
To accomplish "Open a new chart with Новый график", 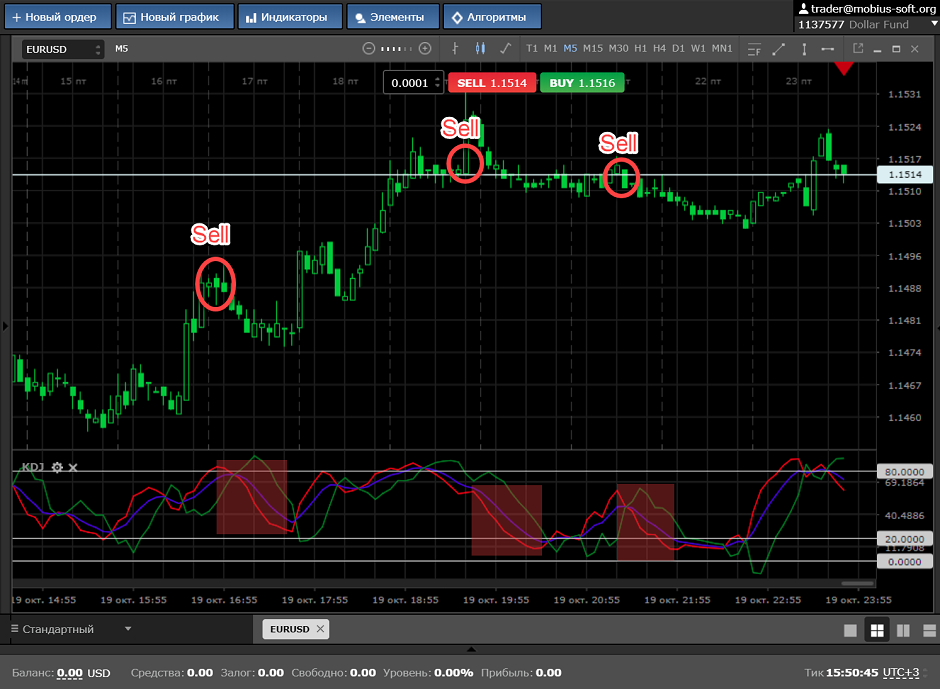I will point(174,17).
